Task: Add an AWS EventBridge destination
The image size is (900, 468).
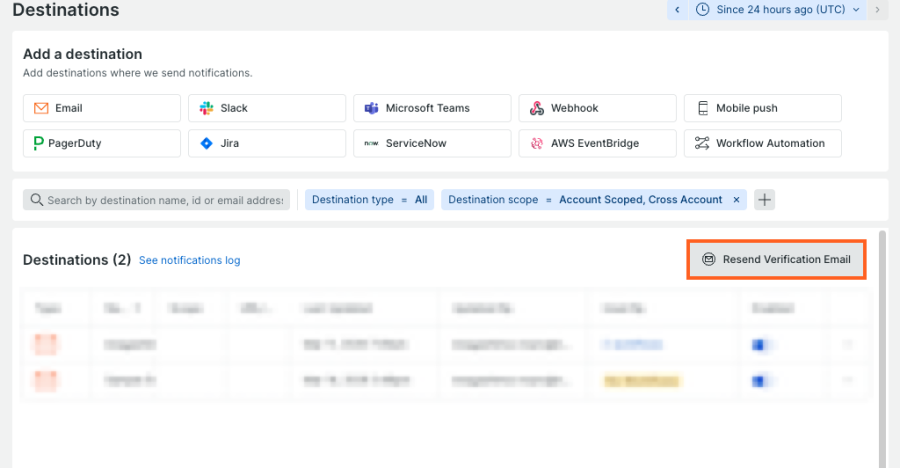Action: pos(598,143)
